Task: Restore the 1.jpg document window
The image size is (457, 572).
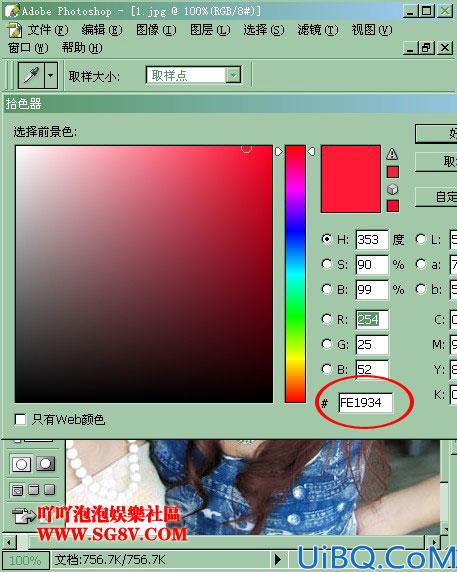Action: (427, 48)
